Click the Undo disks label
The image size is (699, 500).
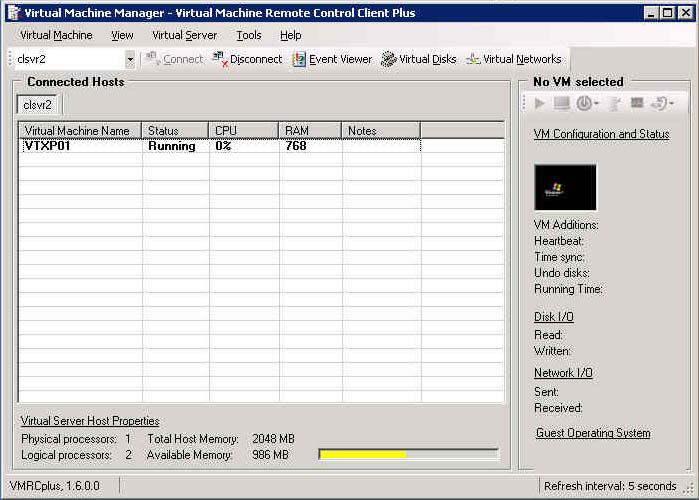pyautogui.click(x=562, y=273)
